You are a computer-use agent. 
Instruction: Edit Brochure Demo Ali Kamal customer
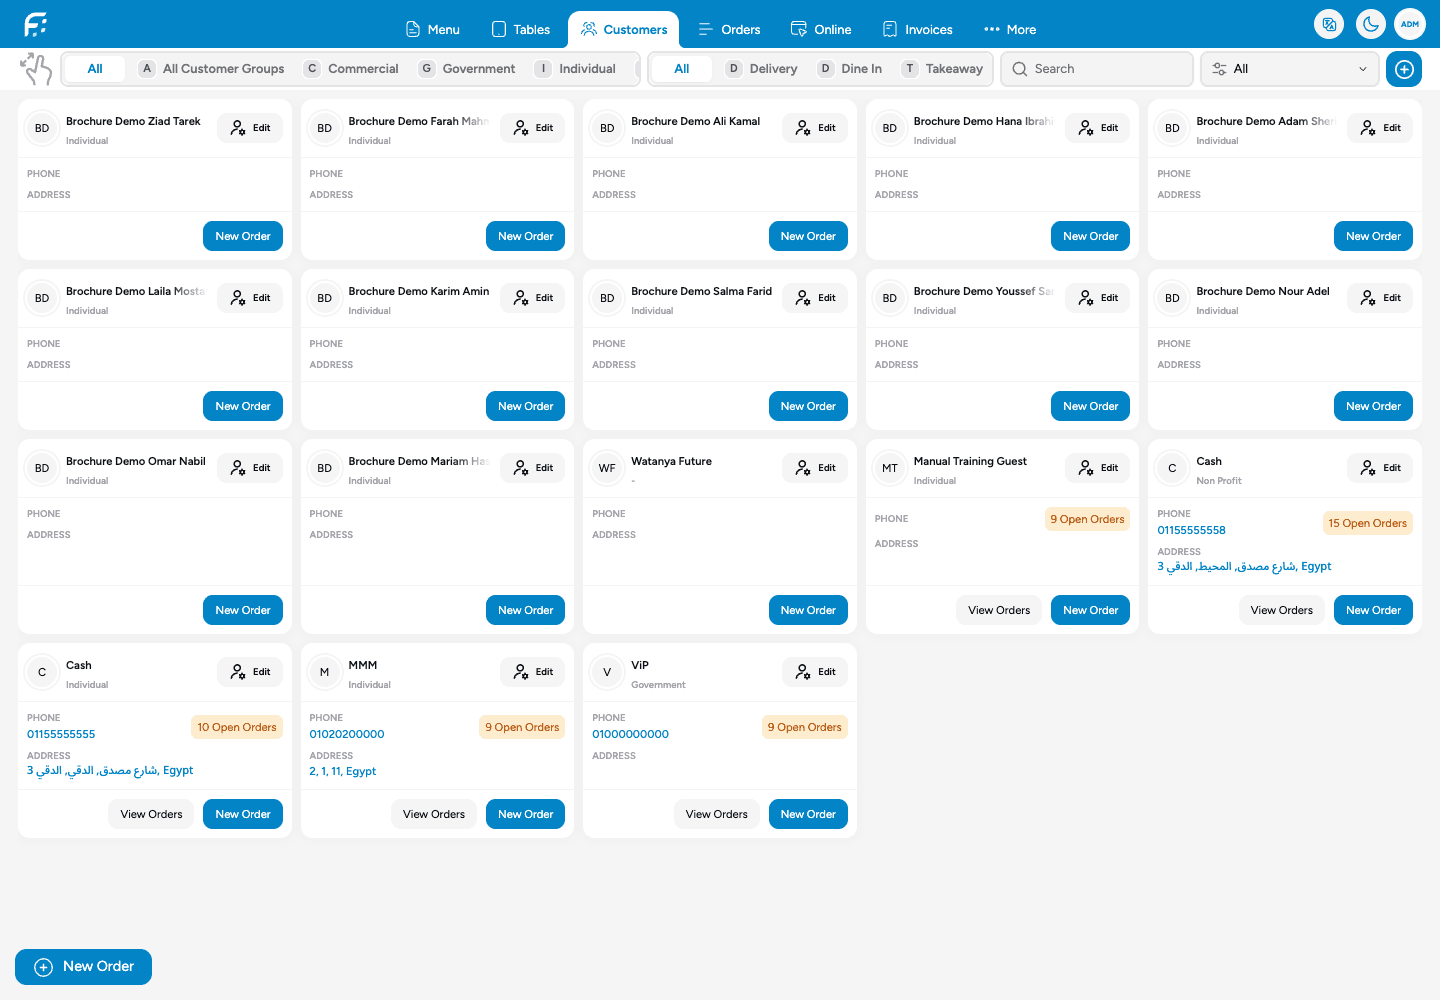coord(815,128)
